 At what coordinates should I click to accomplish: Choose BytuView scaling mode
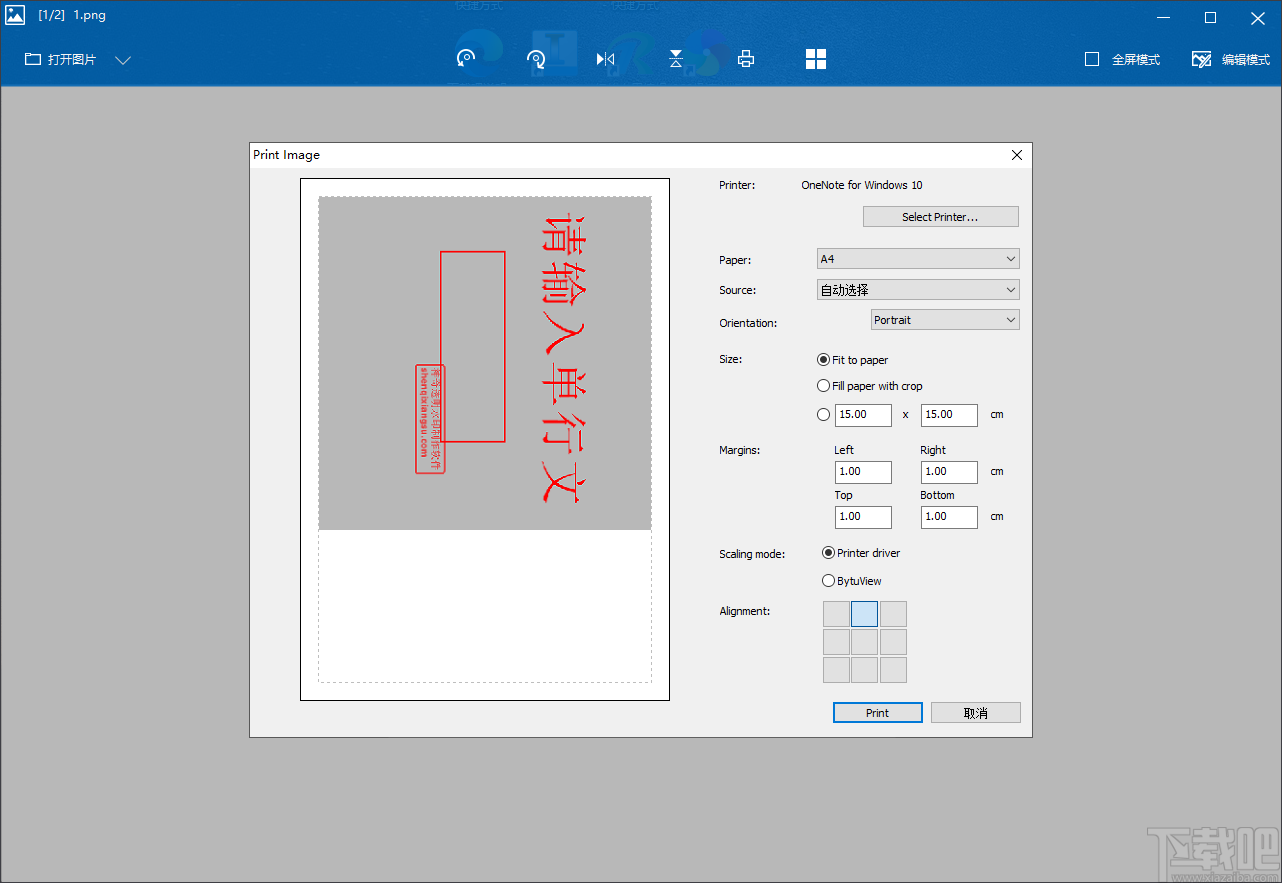828,581
